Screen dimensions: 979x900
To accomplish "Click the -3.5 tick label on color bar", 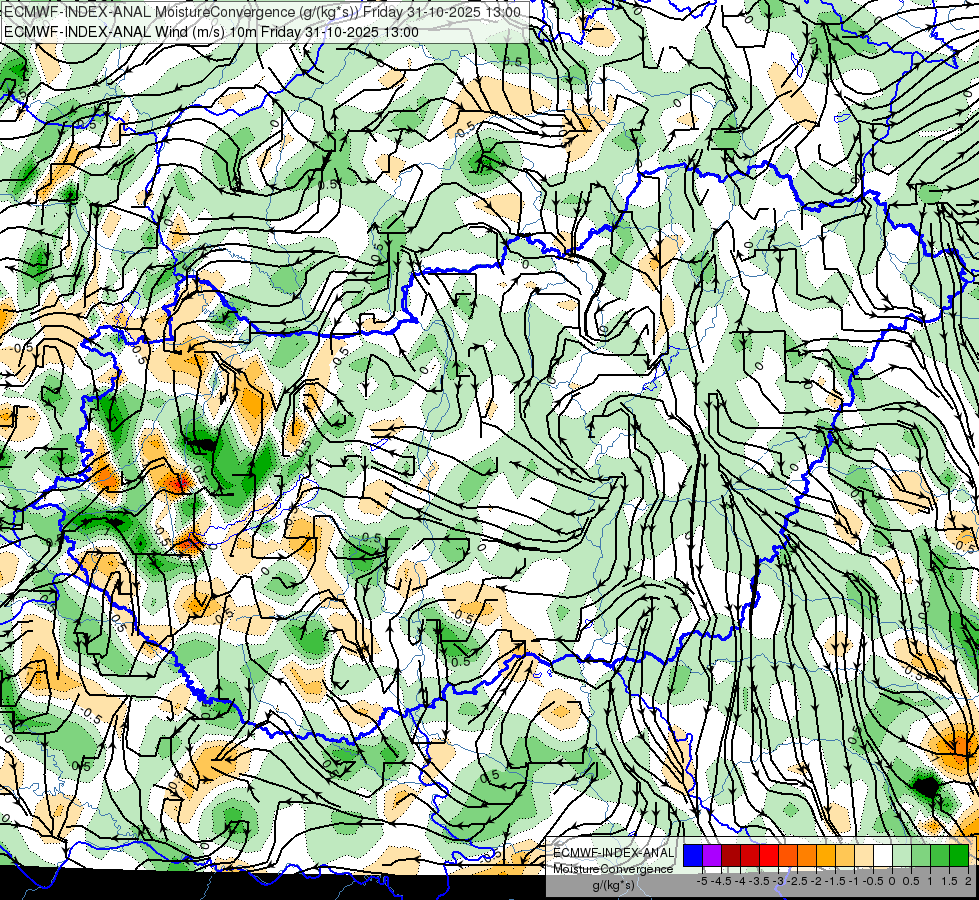I will coord(759,882).
